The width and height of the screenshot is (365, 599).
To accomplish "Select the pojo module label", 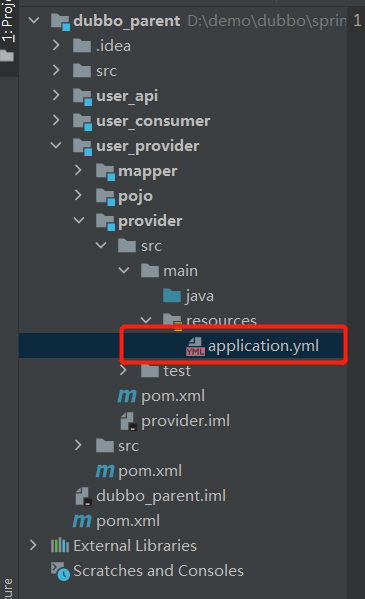I will (135, 197).
